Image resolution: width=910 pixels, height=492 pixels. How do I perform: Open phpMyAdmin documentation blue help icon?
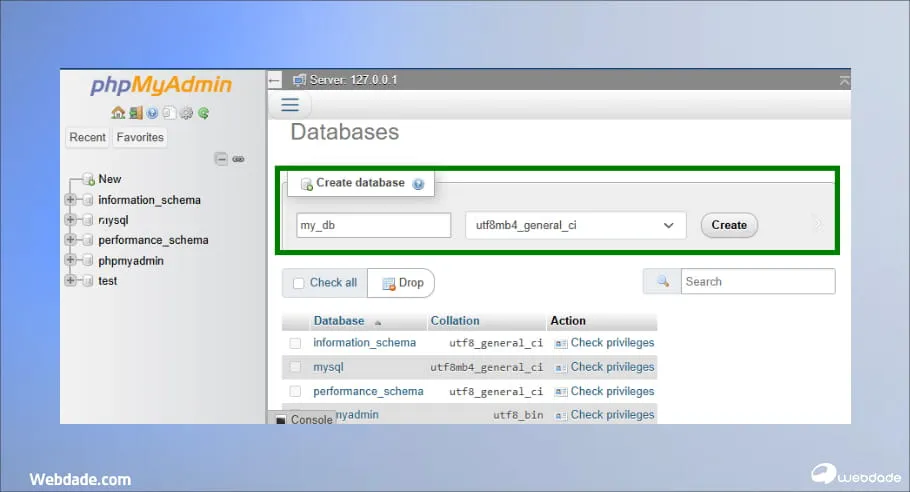(x=153, y=113)
